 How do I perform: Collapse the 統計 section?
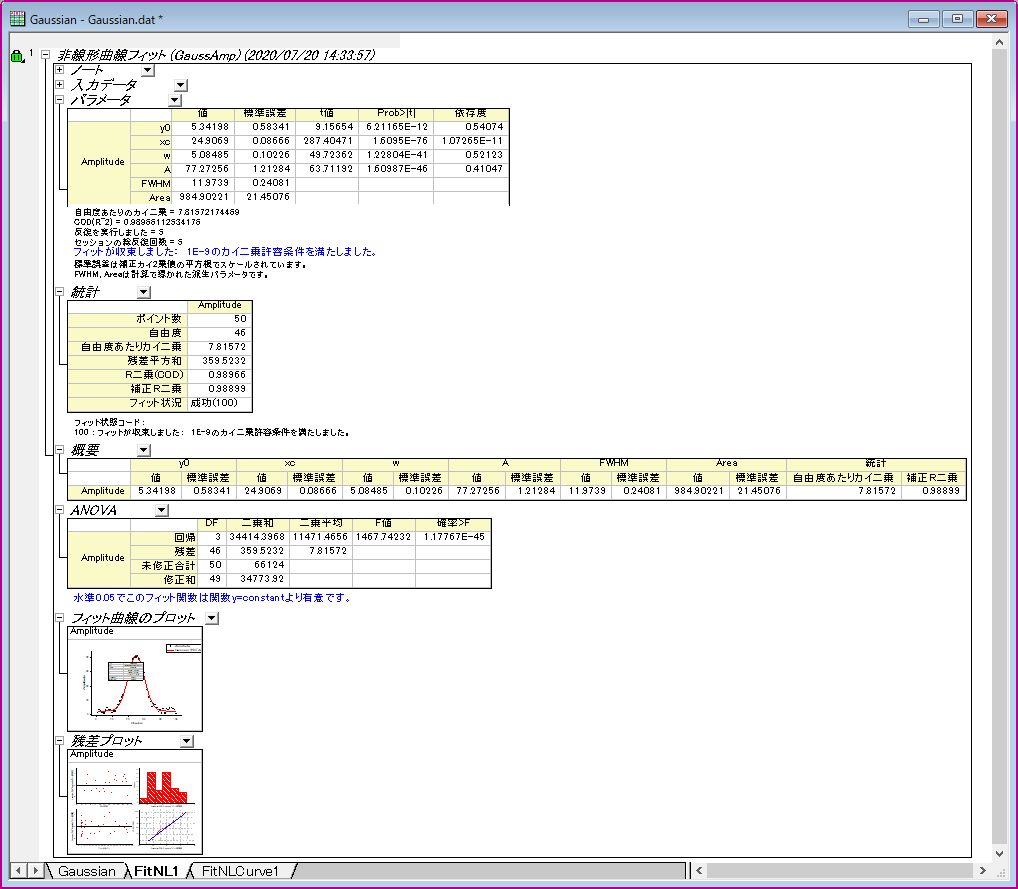click(60, 292)
